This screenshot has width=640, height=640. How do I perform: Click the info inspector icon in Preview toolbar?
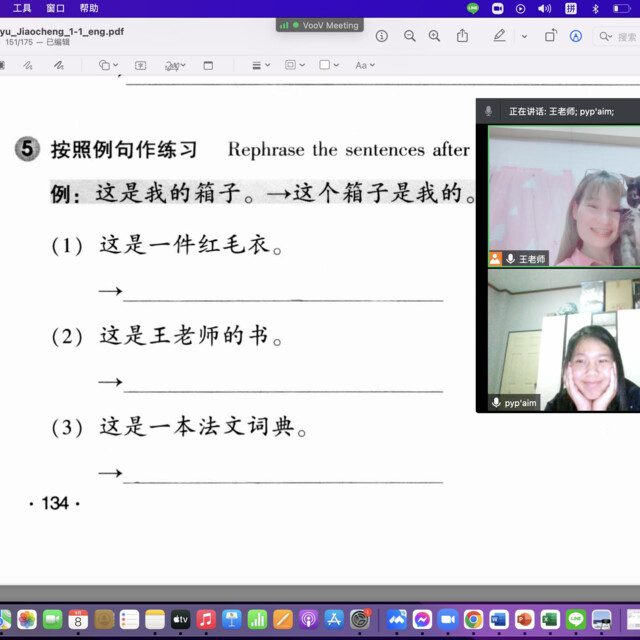click(x=381, y=36)
